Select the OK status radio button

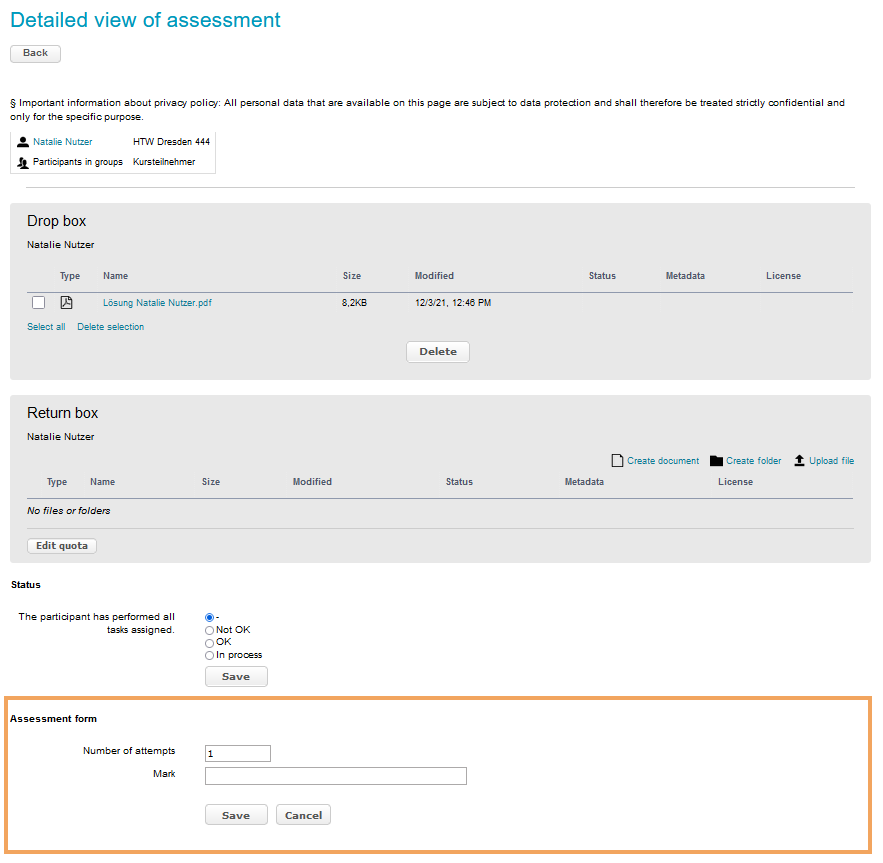(209, 642)
